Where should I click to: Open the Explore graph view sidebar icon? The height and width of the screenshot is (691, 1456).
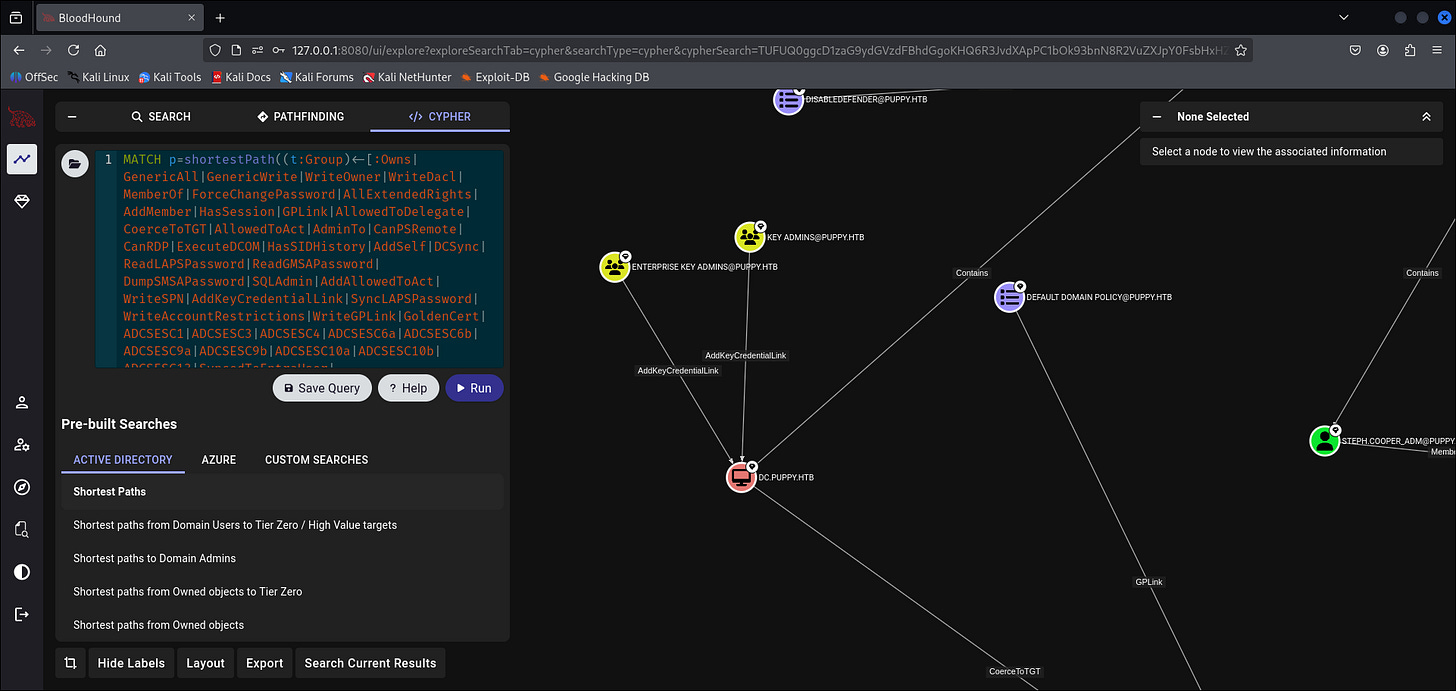point(22,159)
